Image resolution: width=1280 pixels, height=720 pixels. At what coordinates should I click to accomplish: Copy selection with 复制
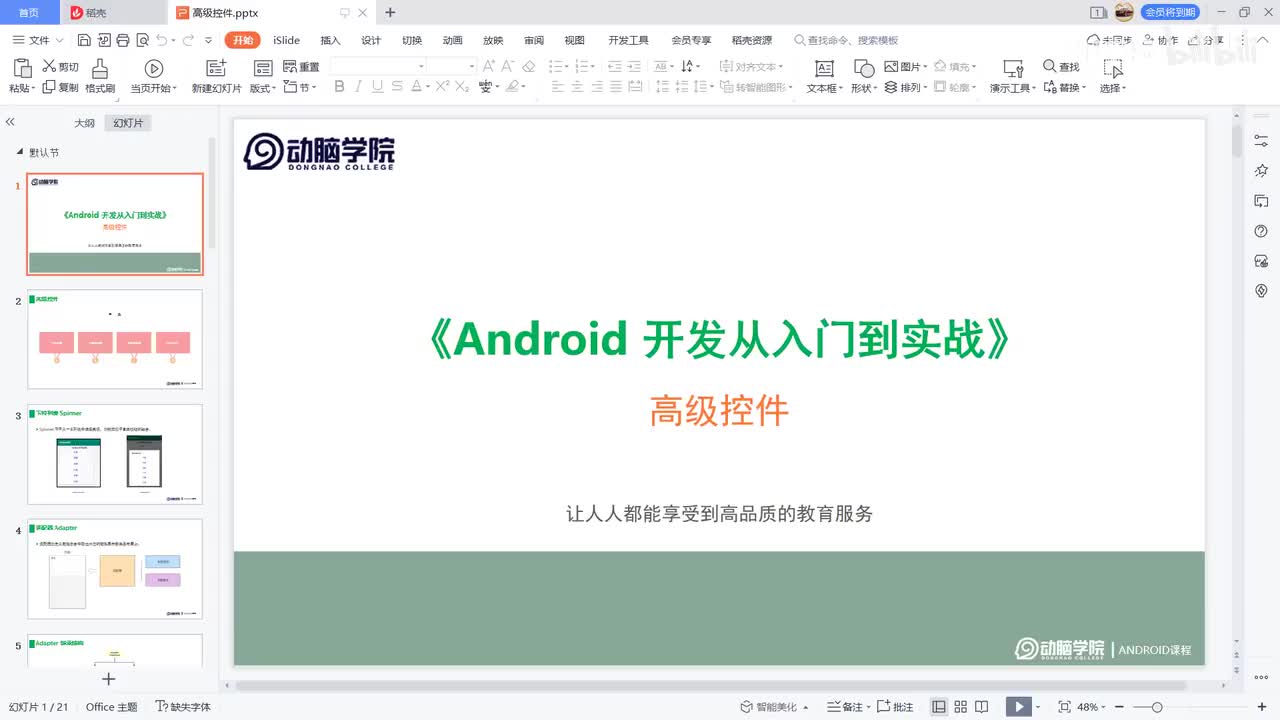coord(60,87)
